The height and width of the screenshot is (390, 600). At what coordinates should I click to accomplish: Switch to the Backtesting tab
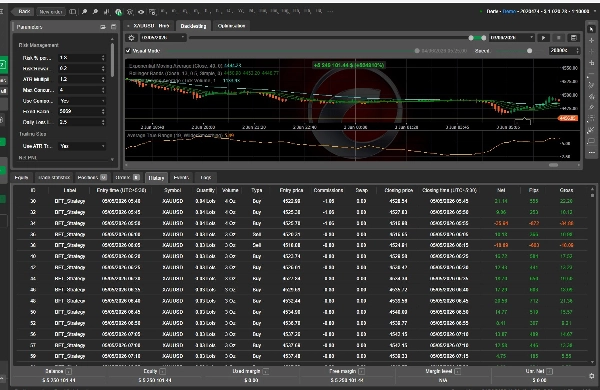(193, 26)
